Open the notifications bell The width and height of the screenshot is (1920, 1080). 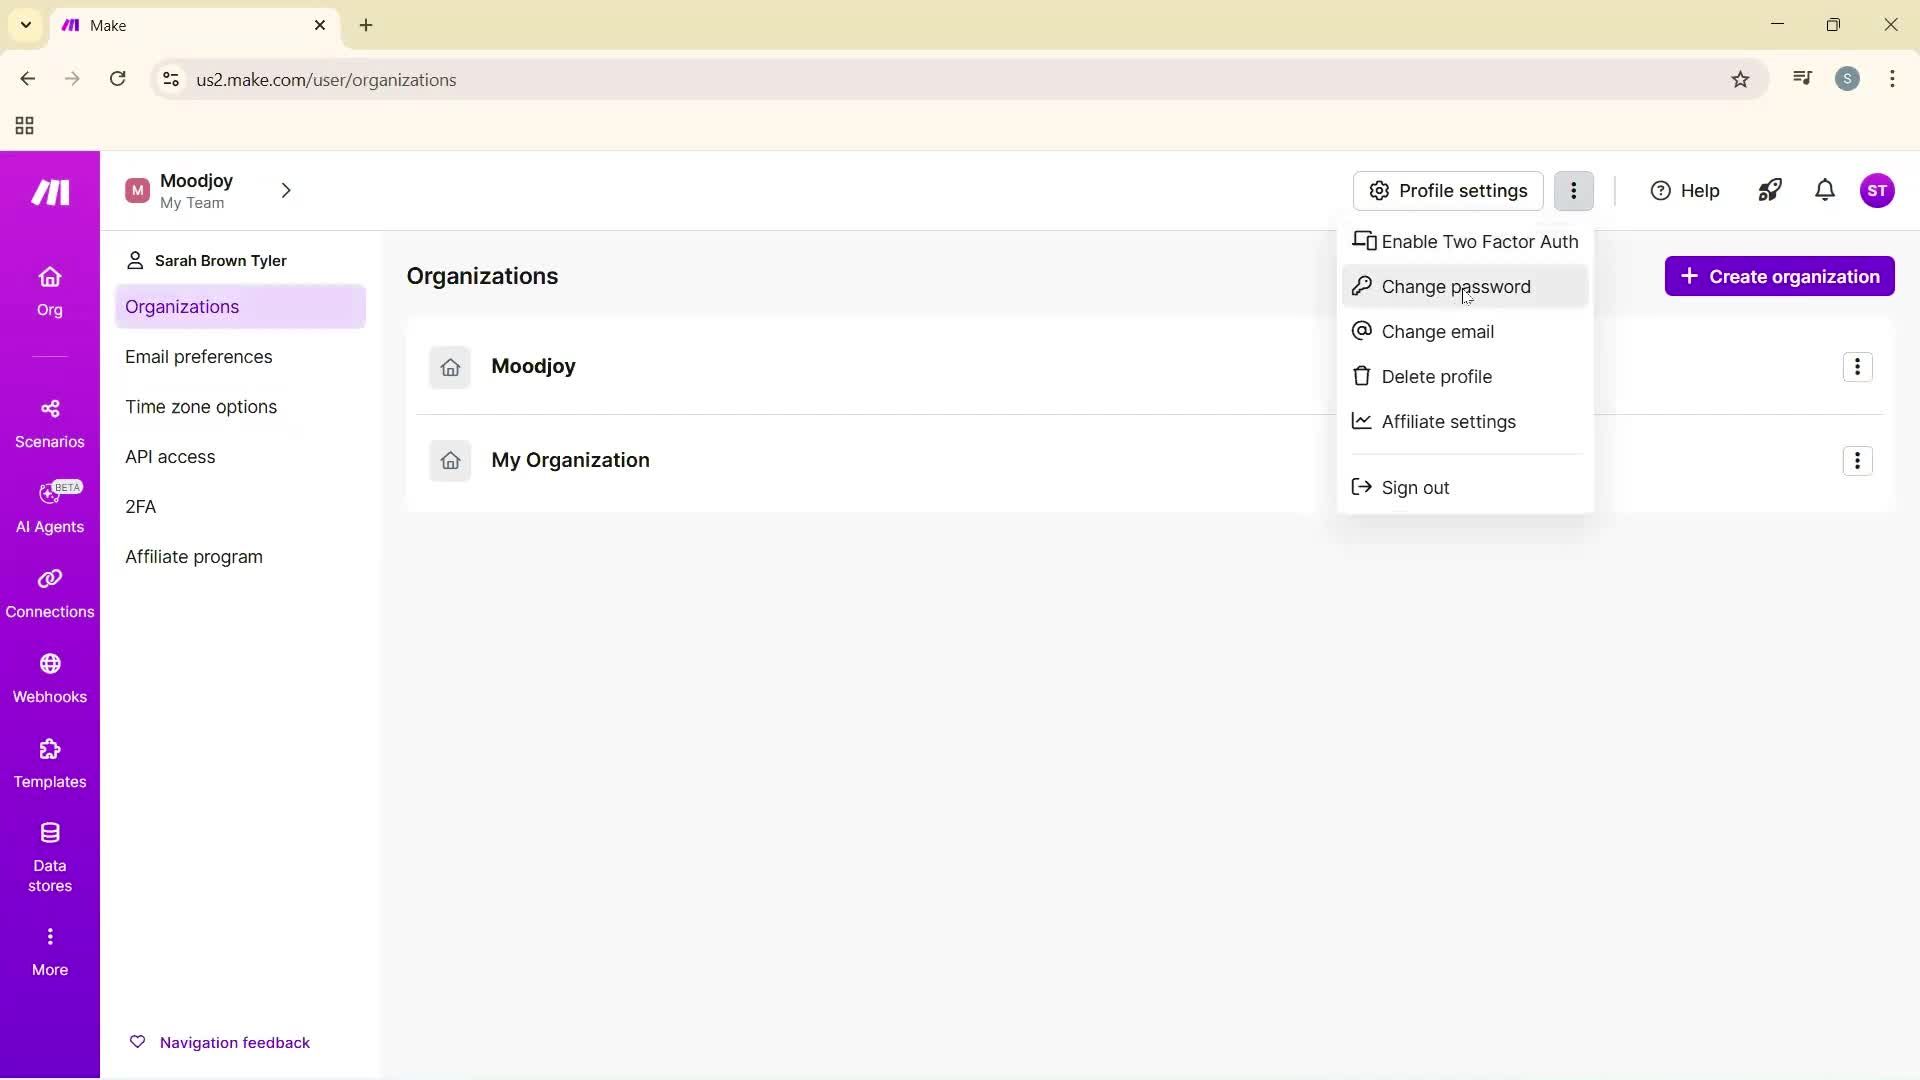click(x=1824, y=190)
